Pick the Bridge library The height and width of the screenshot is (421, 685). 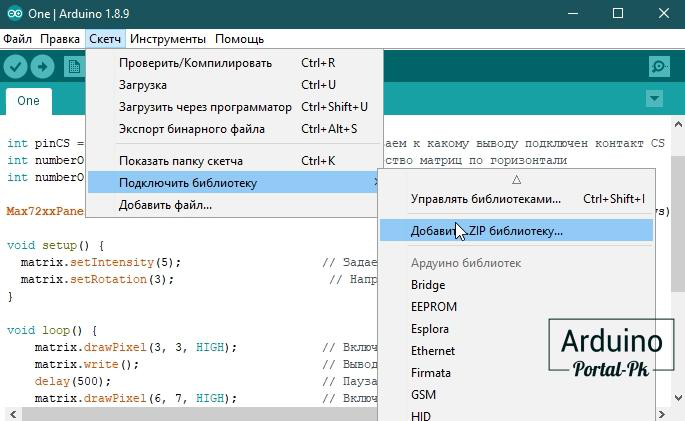coord(516,285)
